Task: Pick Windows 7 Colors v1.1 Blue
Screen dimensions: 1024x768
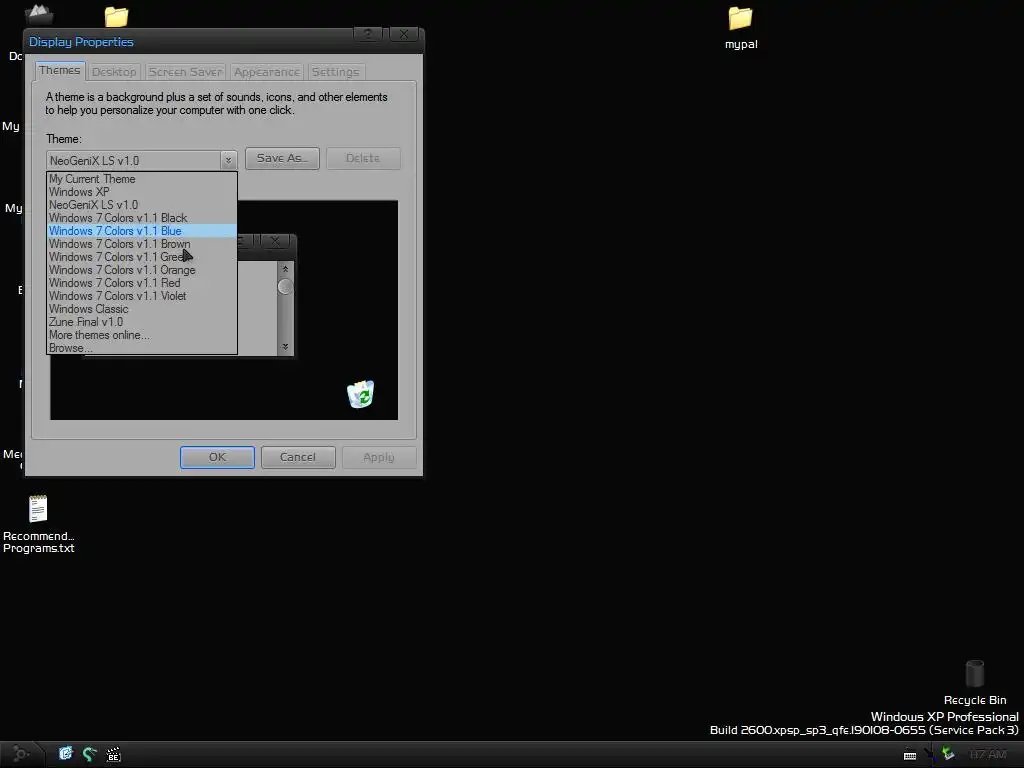Action: [x=142, y=231]
